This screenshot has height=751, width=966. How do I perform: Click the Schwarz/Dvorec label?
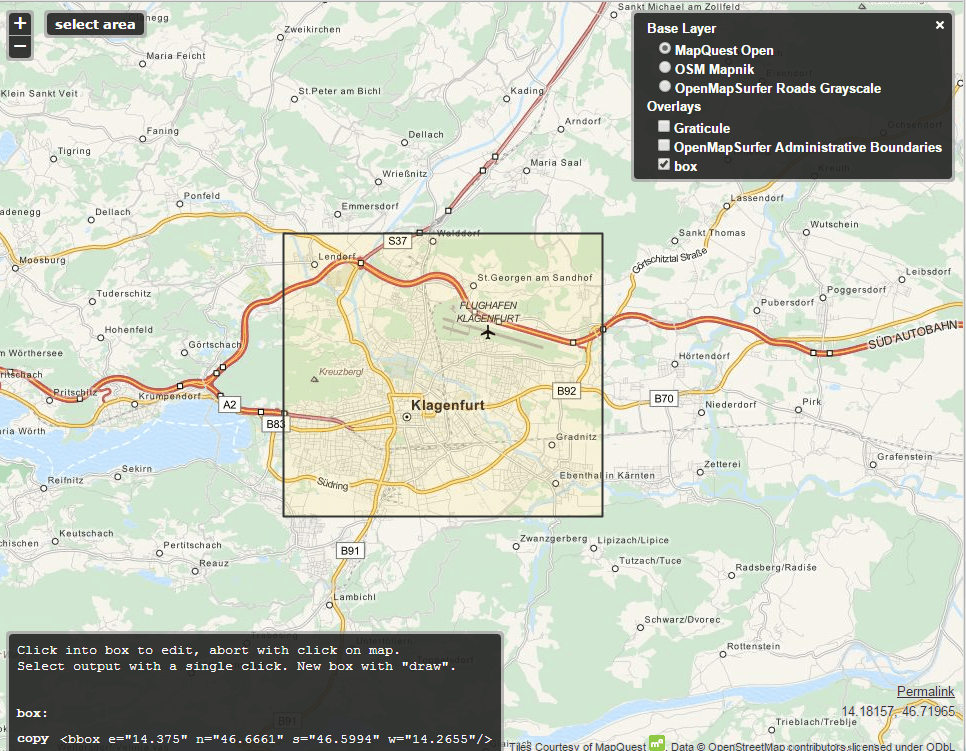point(682,620)
